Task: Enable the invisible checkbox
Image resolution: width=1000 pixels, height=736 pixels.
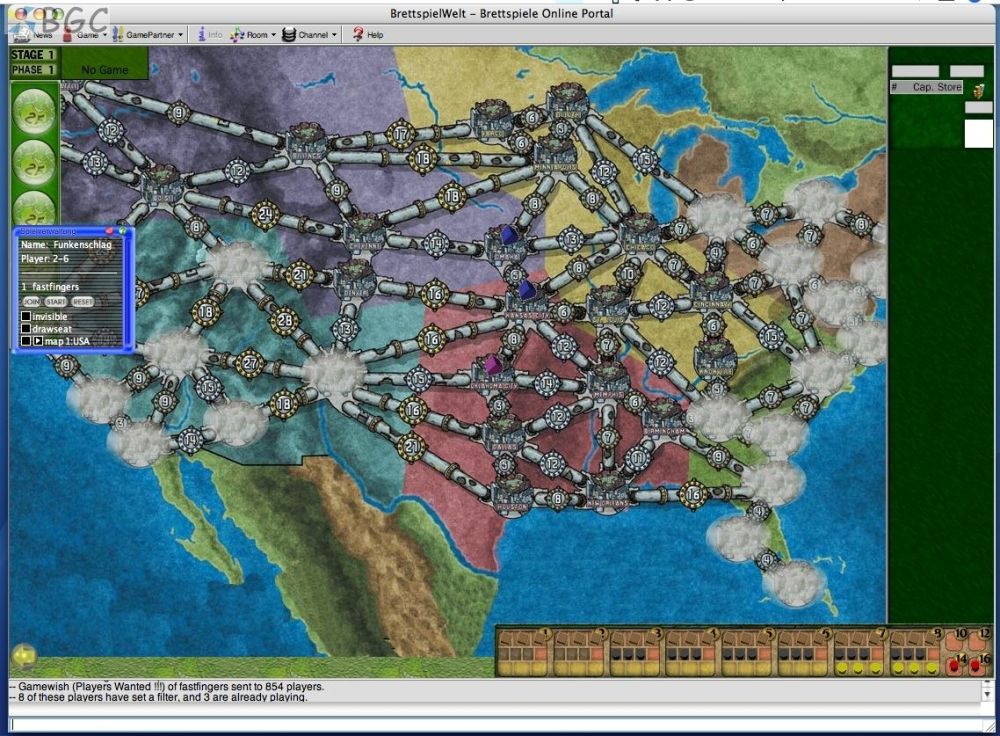Action: click(x=26, y=316)
